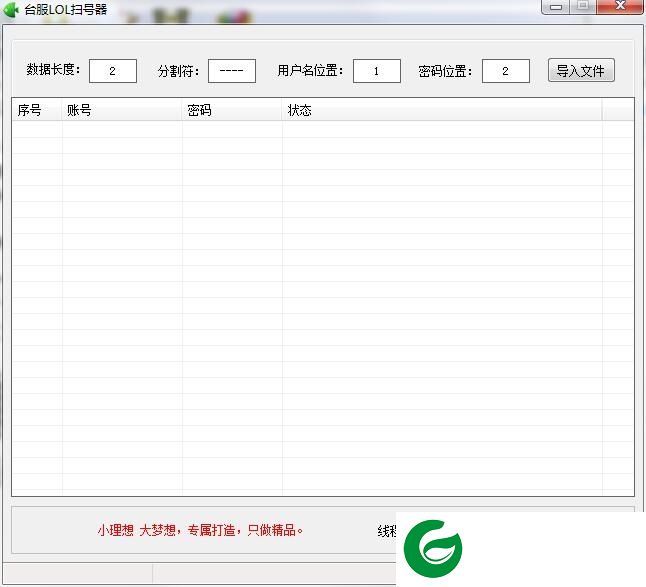Select the red slogan text 小理想 大梦想
Screen dimensions: 646x587
pyautogui.click(x=137, y=530)
